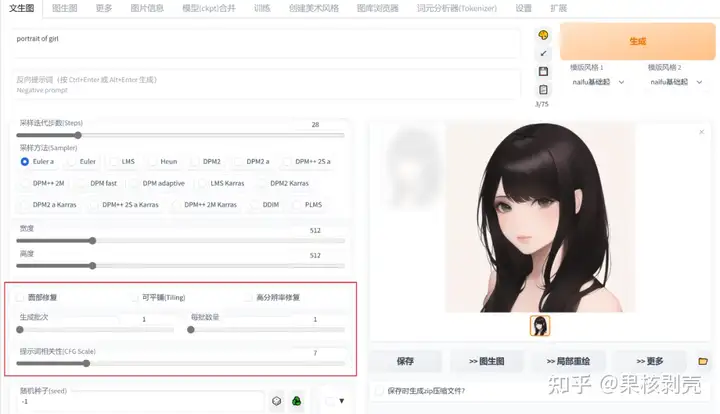Open the 创建美术风格 tab
Screen dimensions: 720x414
pyautogui.click(x=314, y=8)
